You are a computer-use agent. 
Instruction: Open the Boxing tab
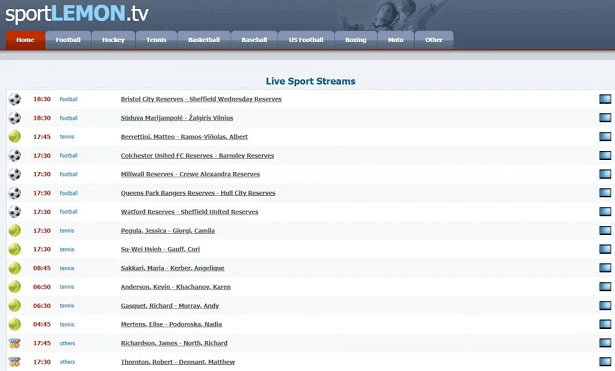pos(356,40)
